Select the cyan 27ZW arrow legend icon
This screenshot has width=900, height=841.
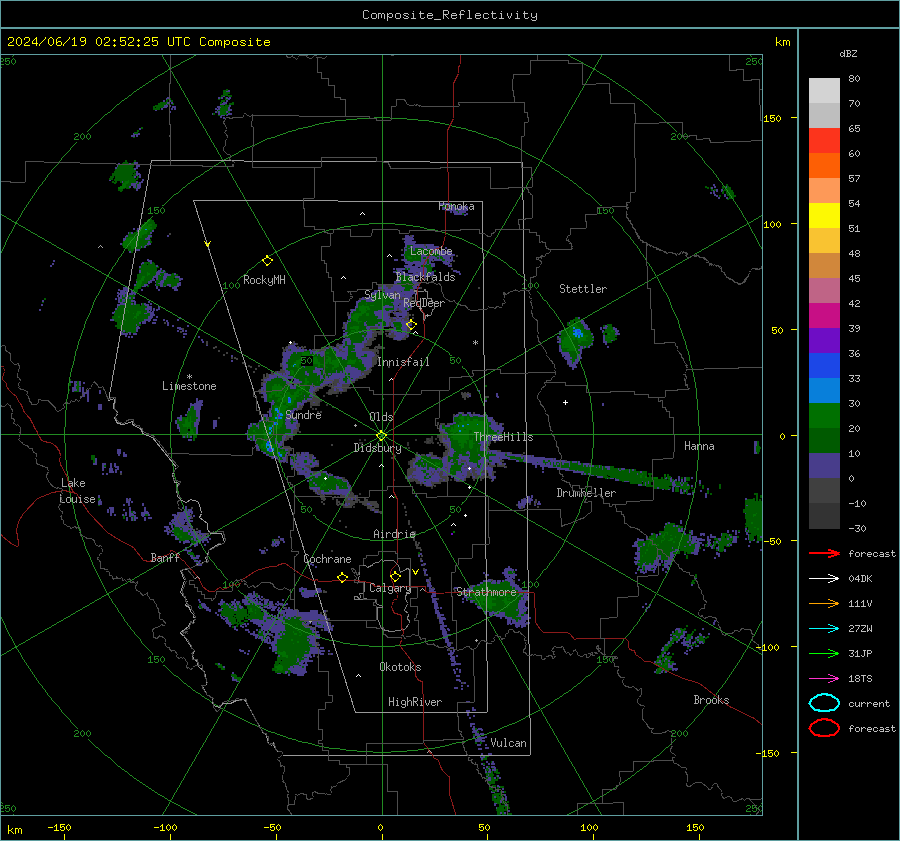824,628
